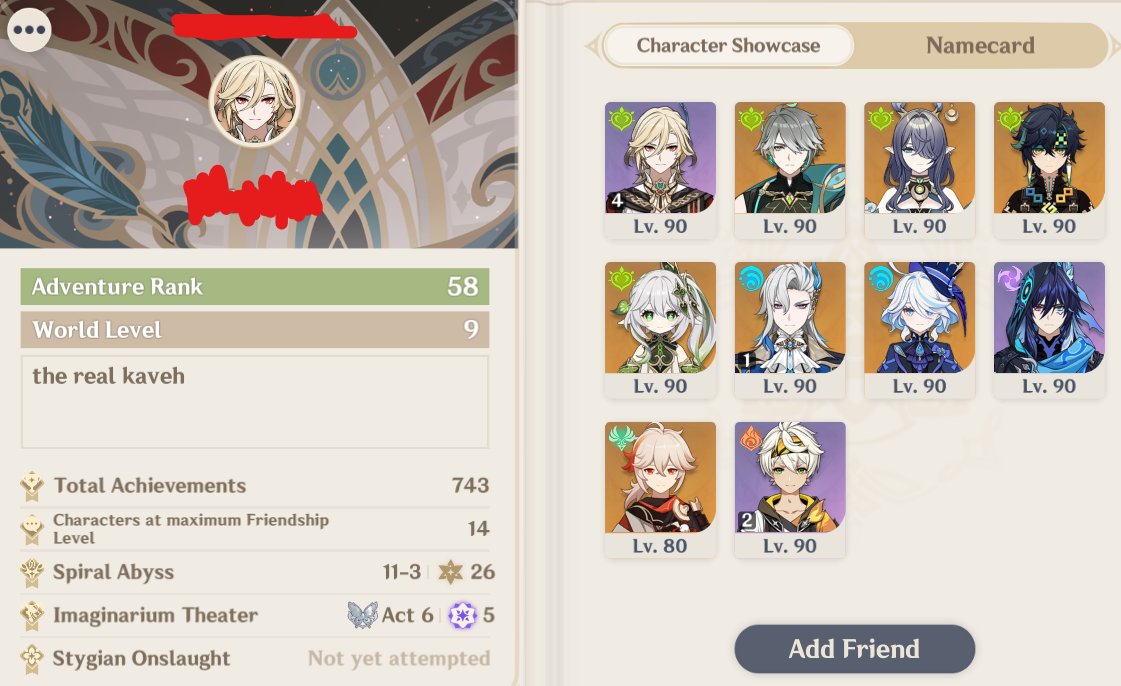
Task: Open the white-haired Pyro character with constellation 2
Action: (790, 489)
